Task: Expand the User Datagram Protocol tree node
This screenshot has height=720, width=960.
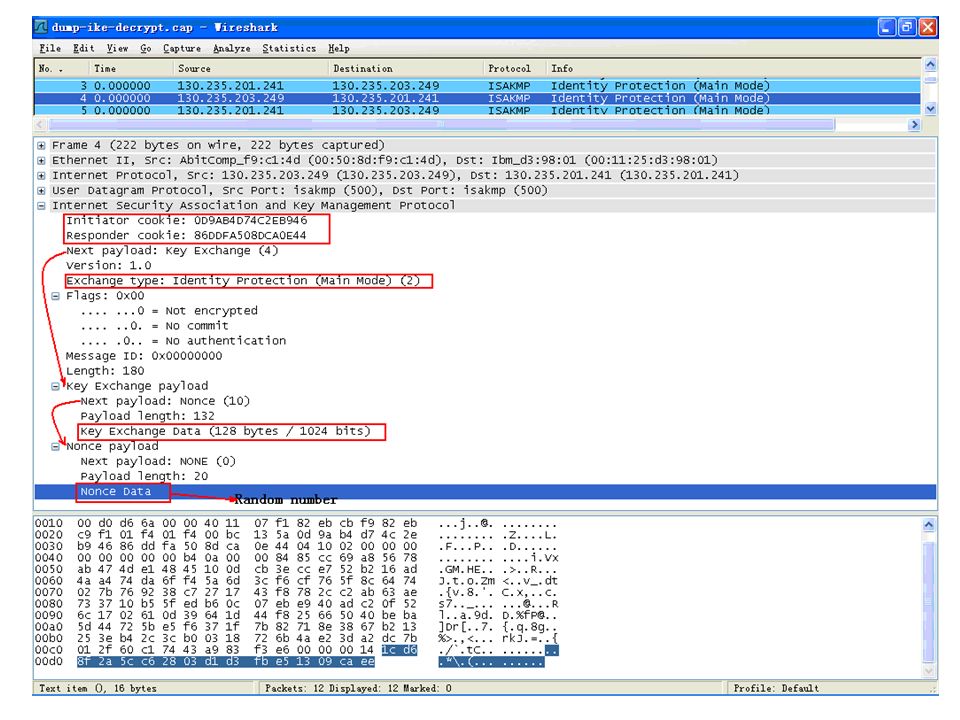Action: [41, 190]
